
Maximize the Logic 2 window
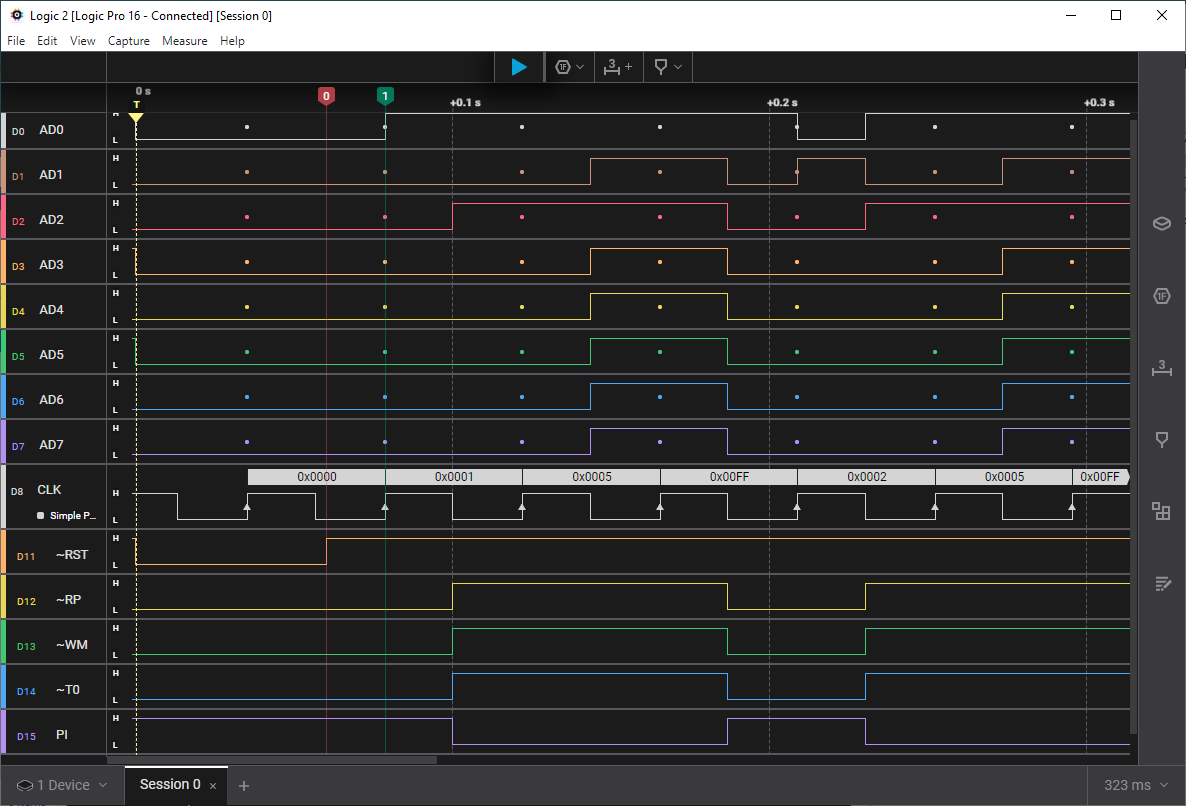(1116, 15)
